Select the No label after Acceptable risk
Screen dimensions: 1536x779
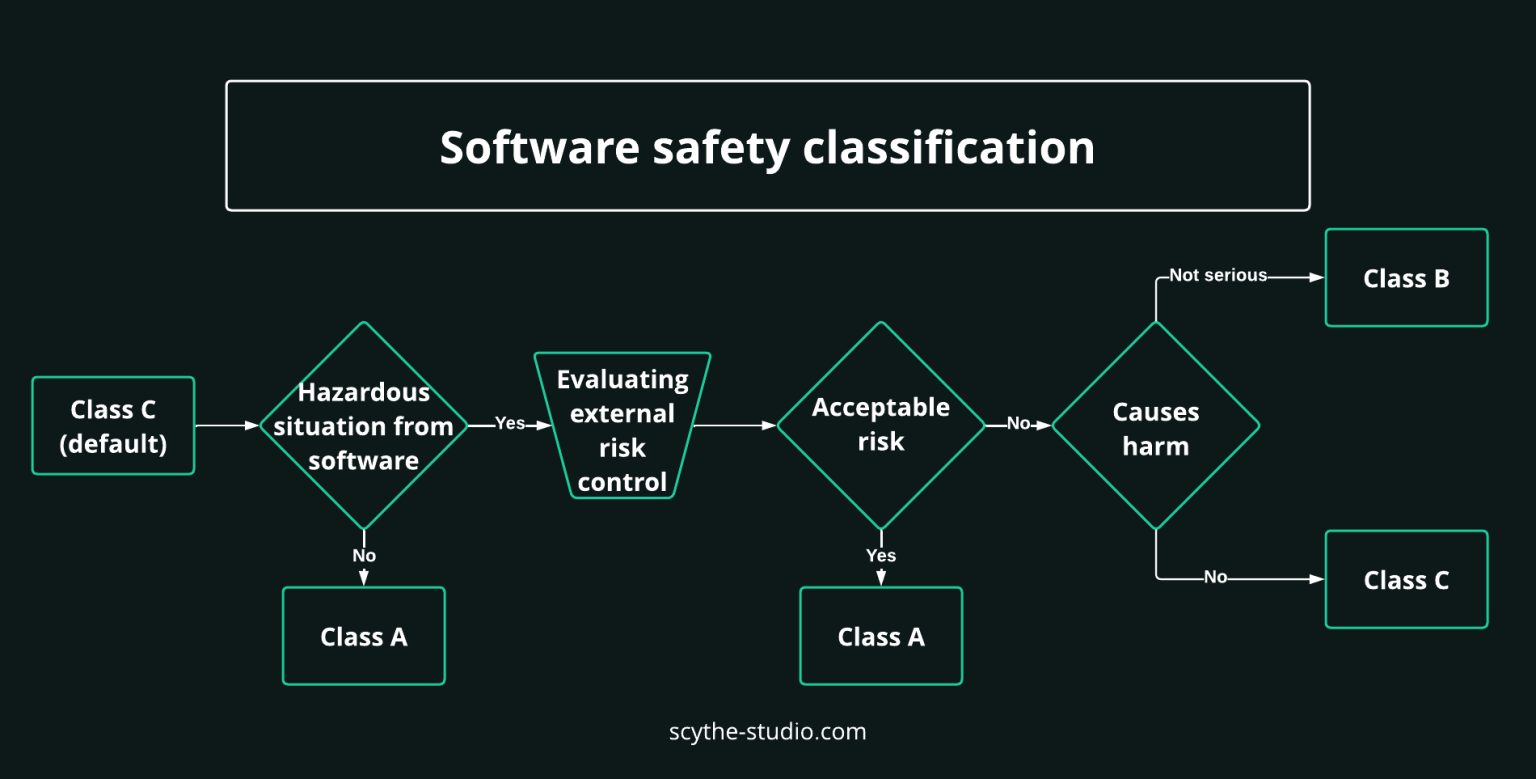tap(1018, 424)
